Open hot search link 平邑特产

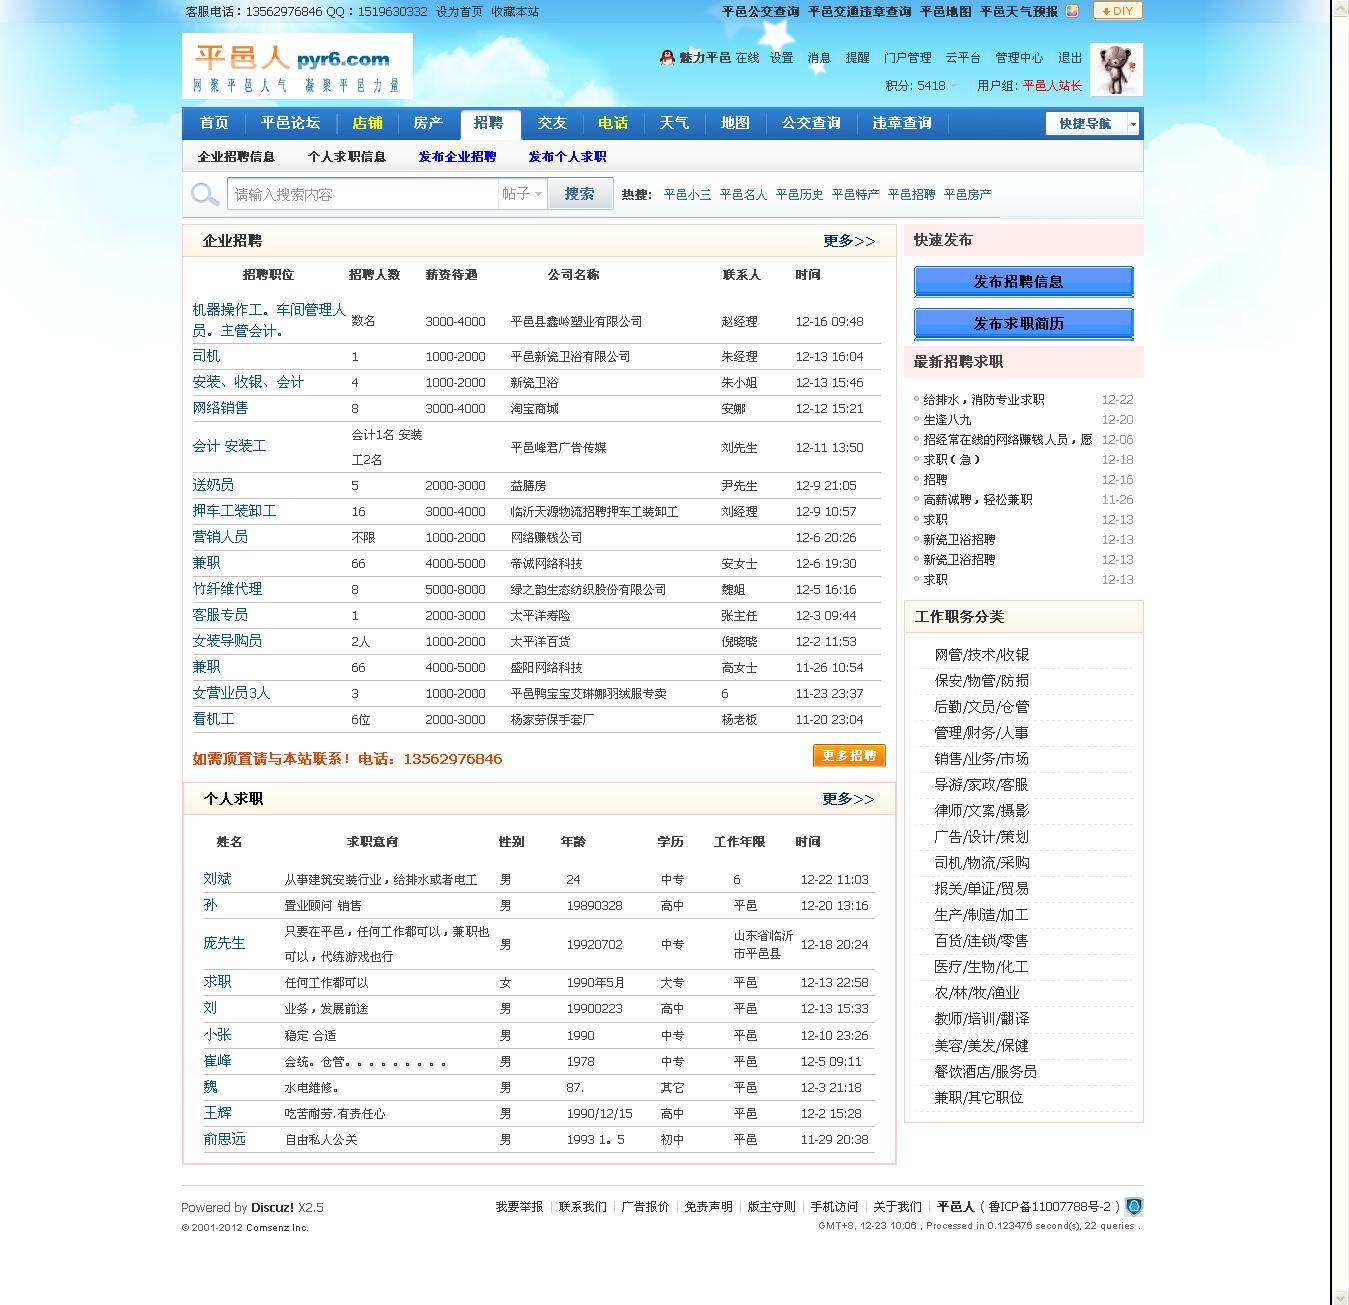(855, 195)
